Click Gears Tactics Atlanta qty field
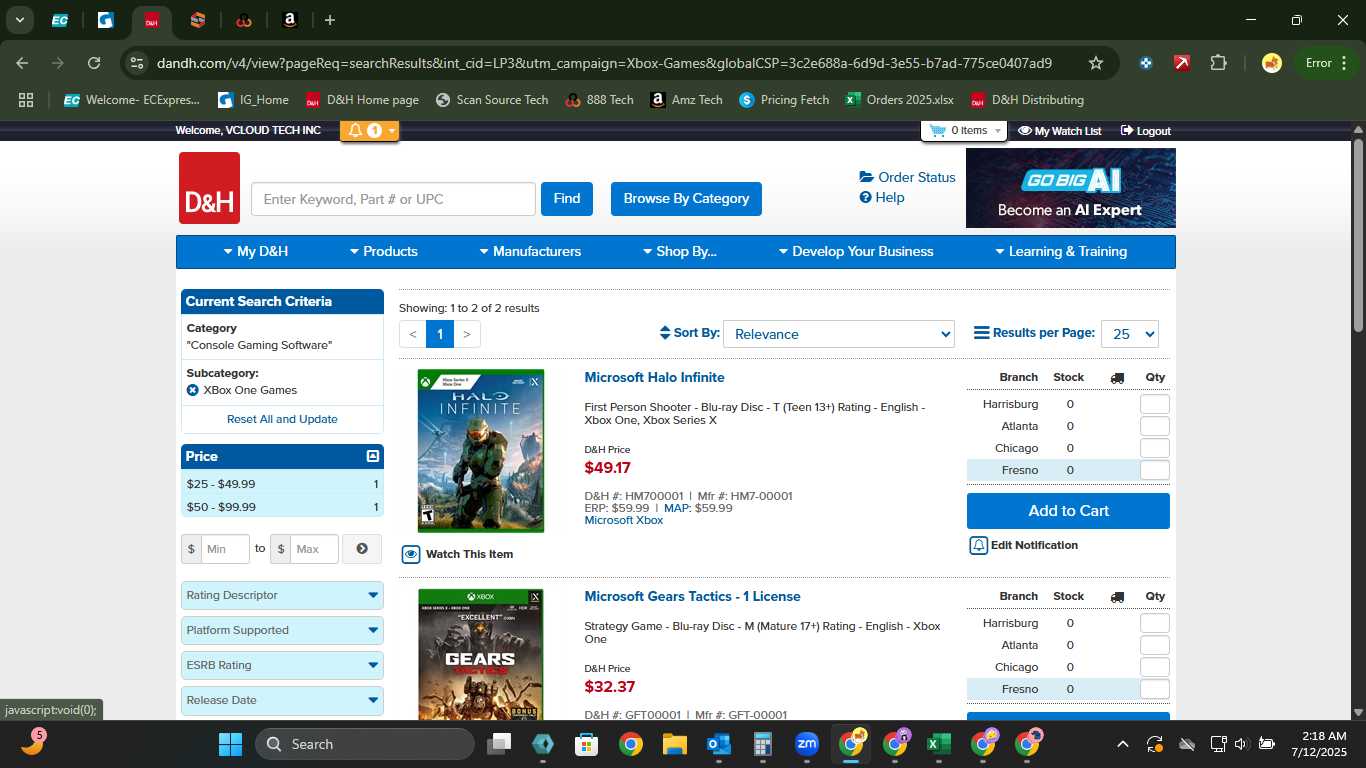Viewport: 1366px width, 768px height. (1155, 645)
